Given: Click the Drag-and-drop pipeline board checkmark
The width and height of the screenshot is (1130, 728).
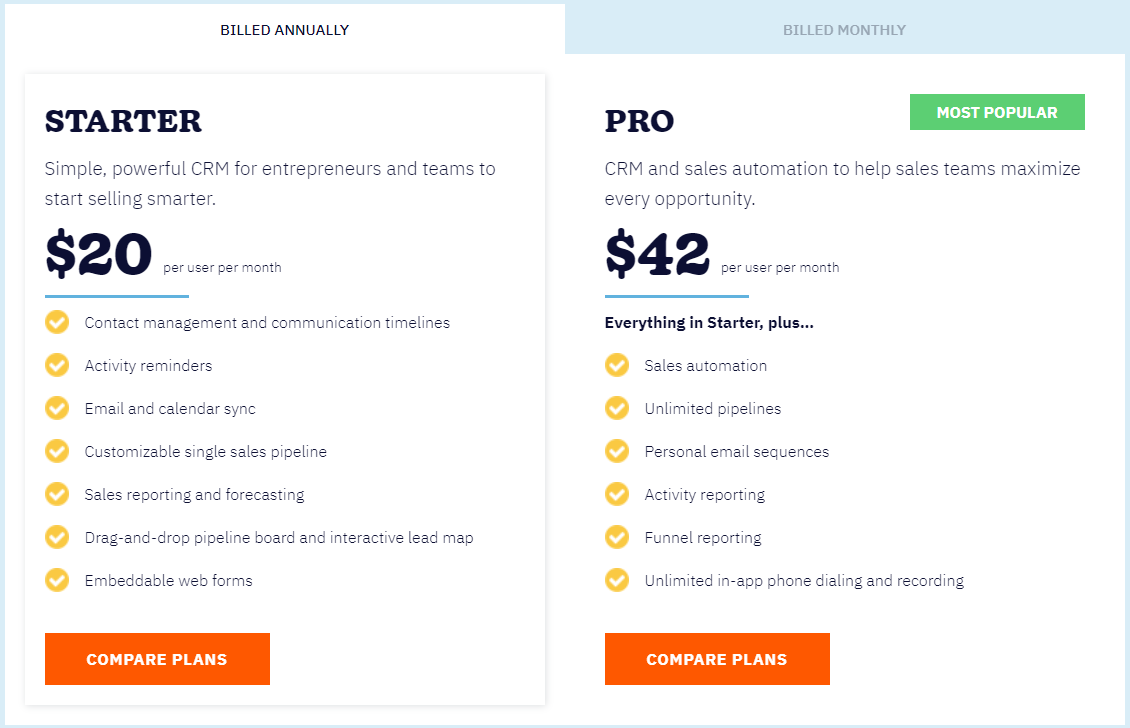Looking at the screenshot, I should coord(57,537).
